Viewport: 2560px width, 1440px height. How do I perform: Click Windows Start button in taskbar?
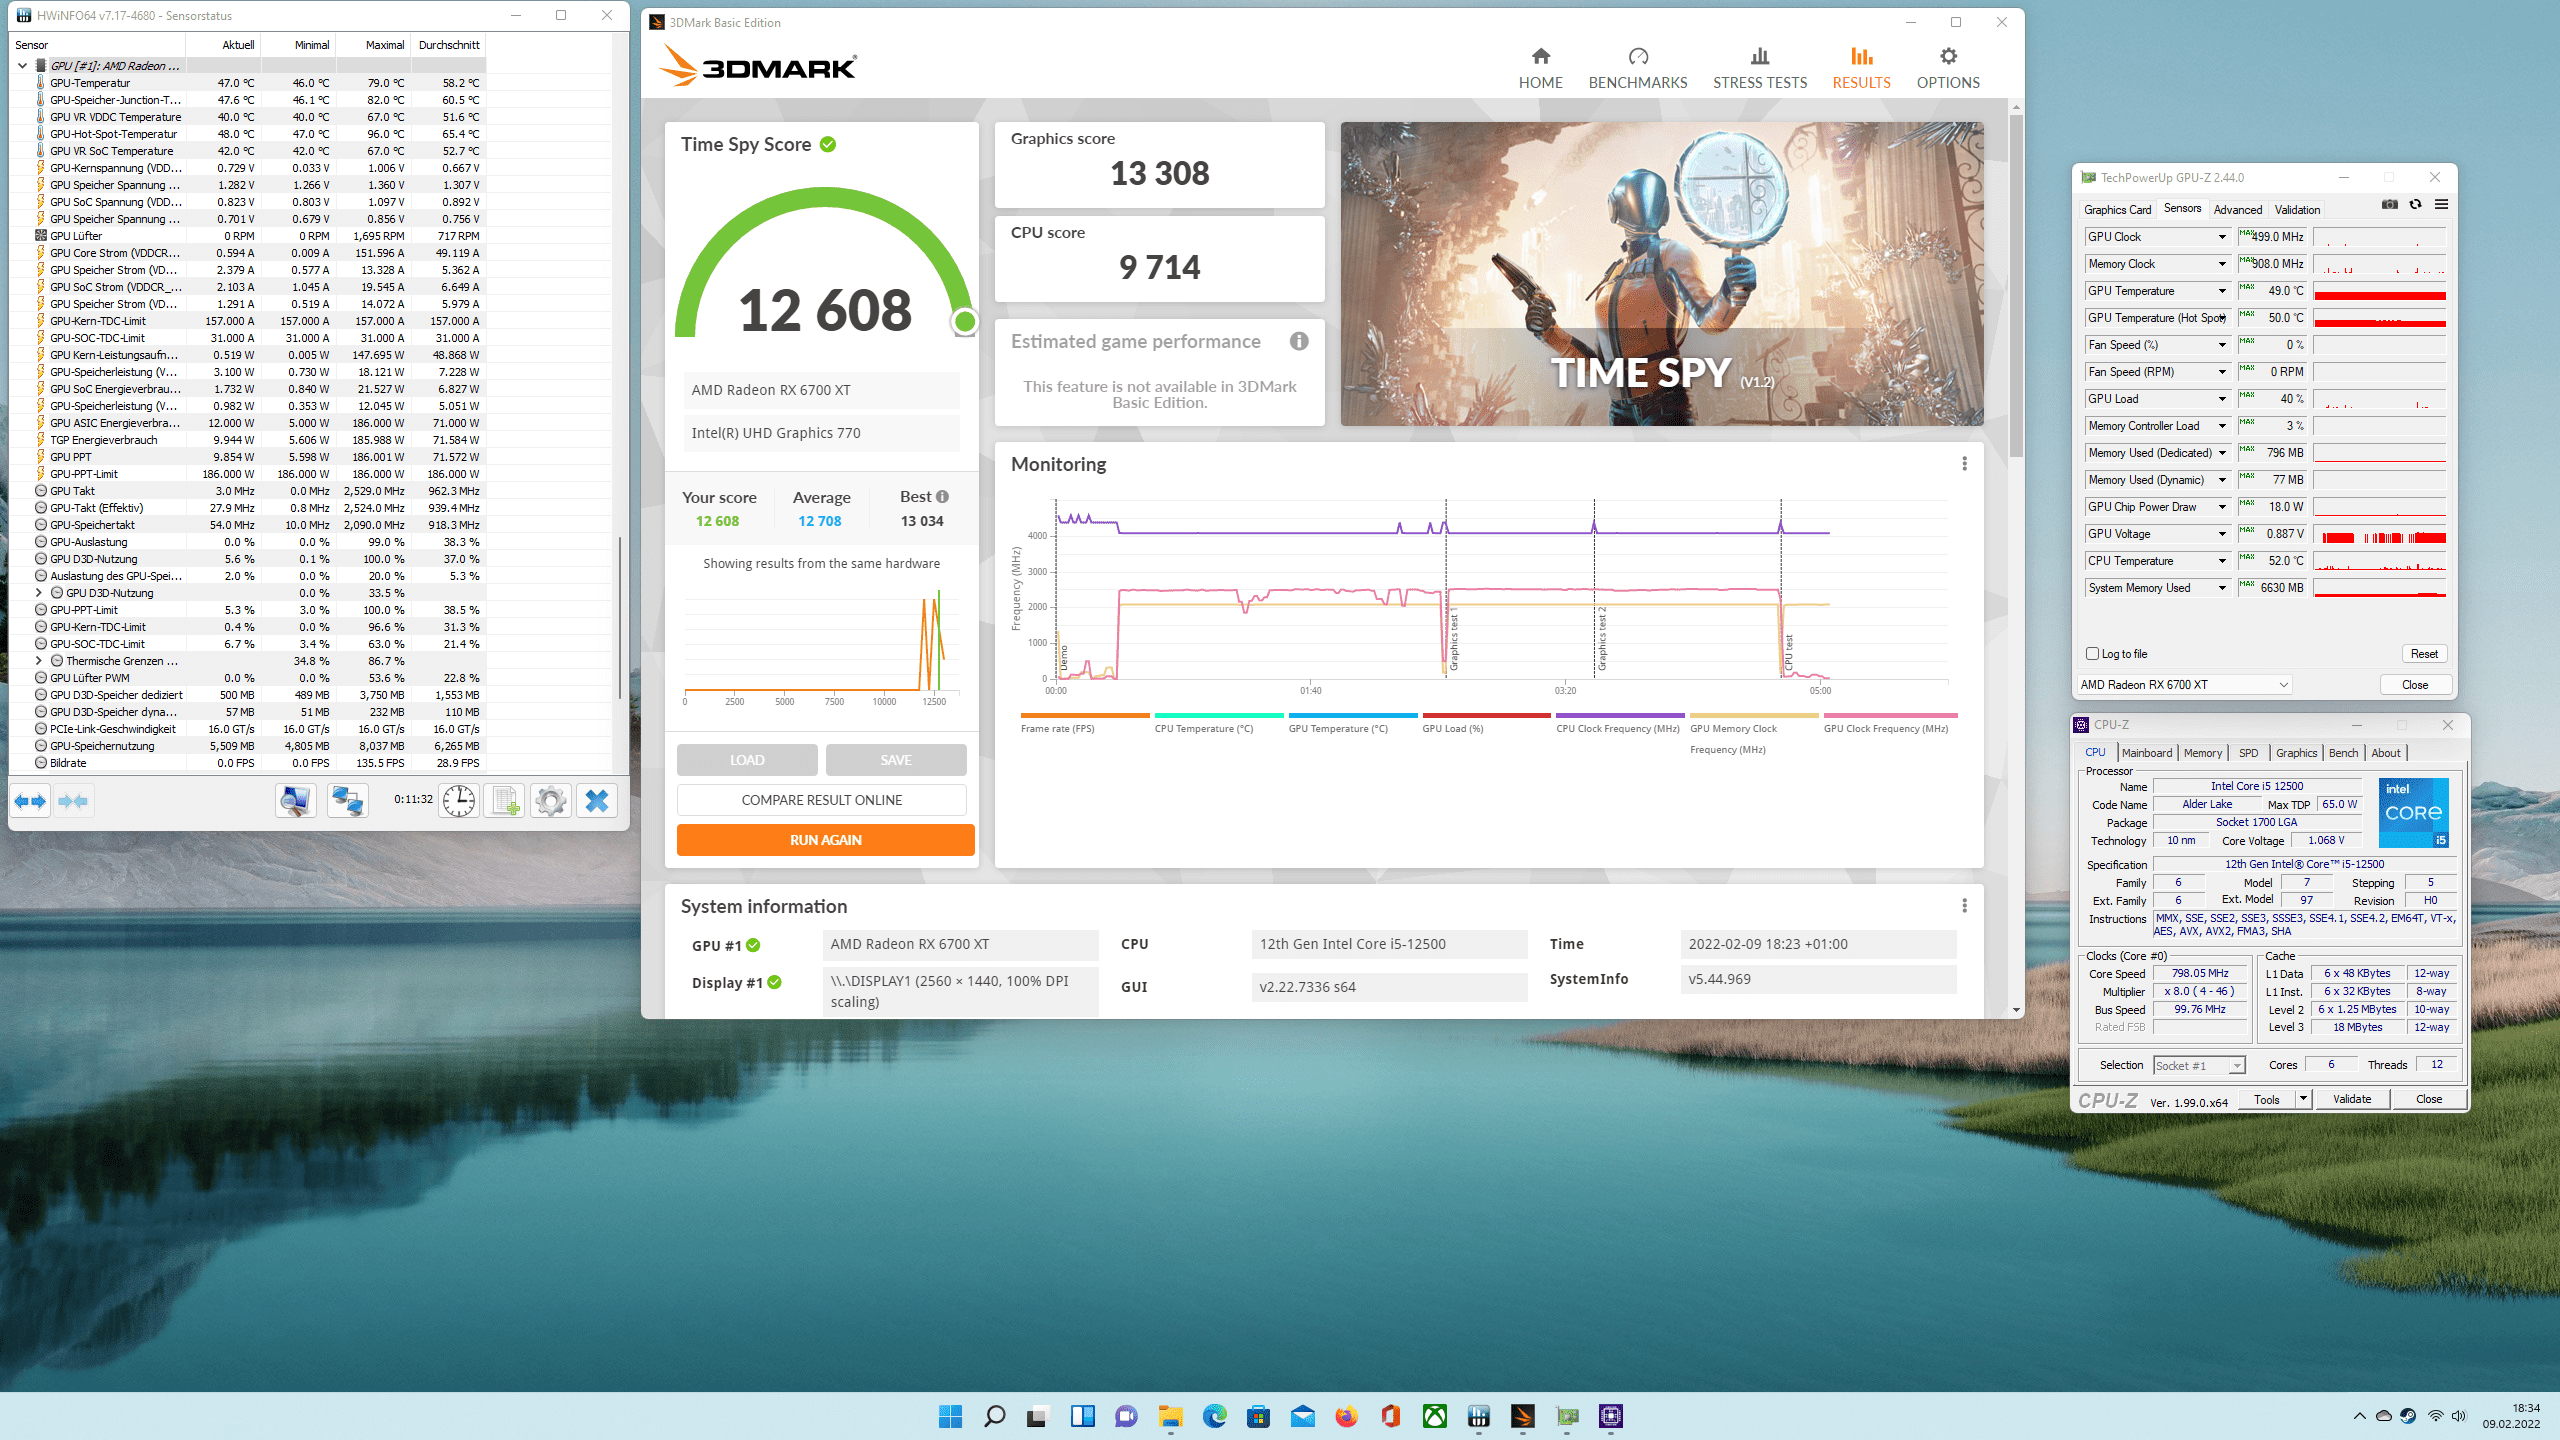(950, 1416)
